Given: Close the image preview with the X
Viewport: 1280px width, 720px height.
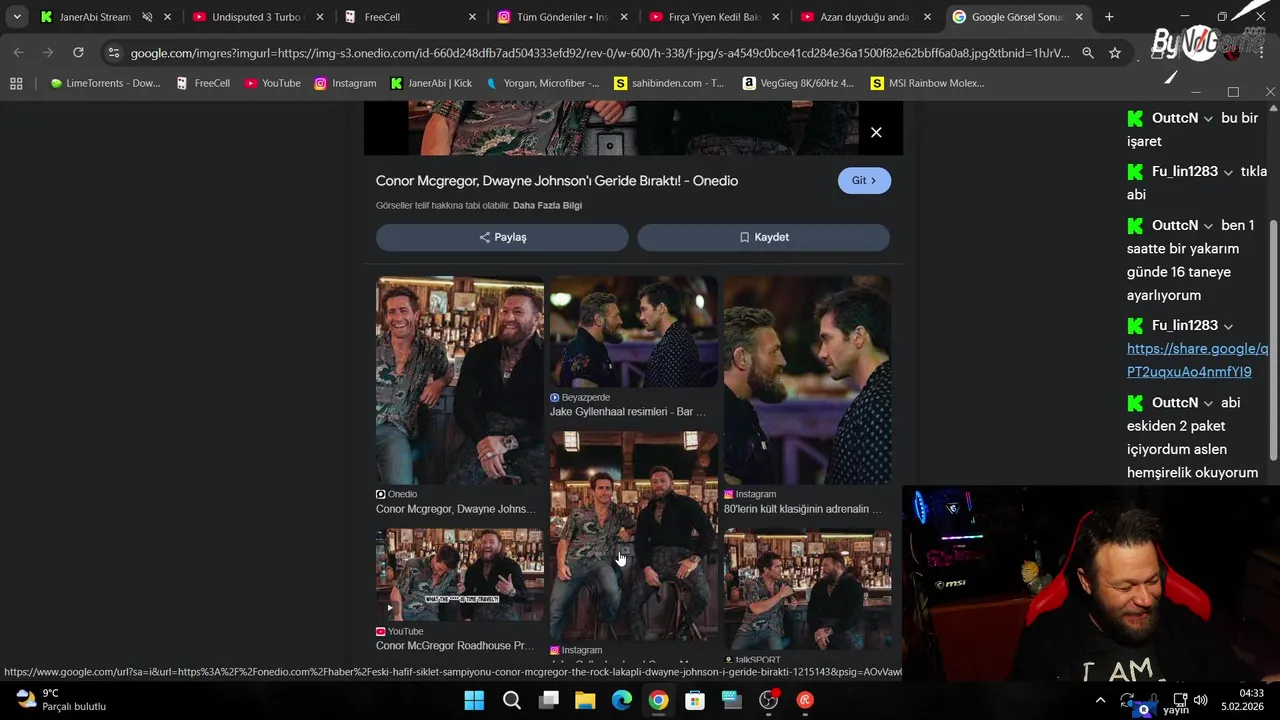Looking at the screenshot, I should [876, 132].
